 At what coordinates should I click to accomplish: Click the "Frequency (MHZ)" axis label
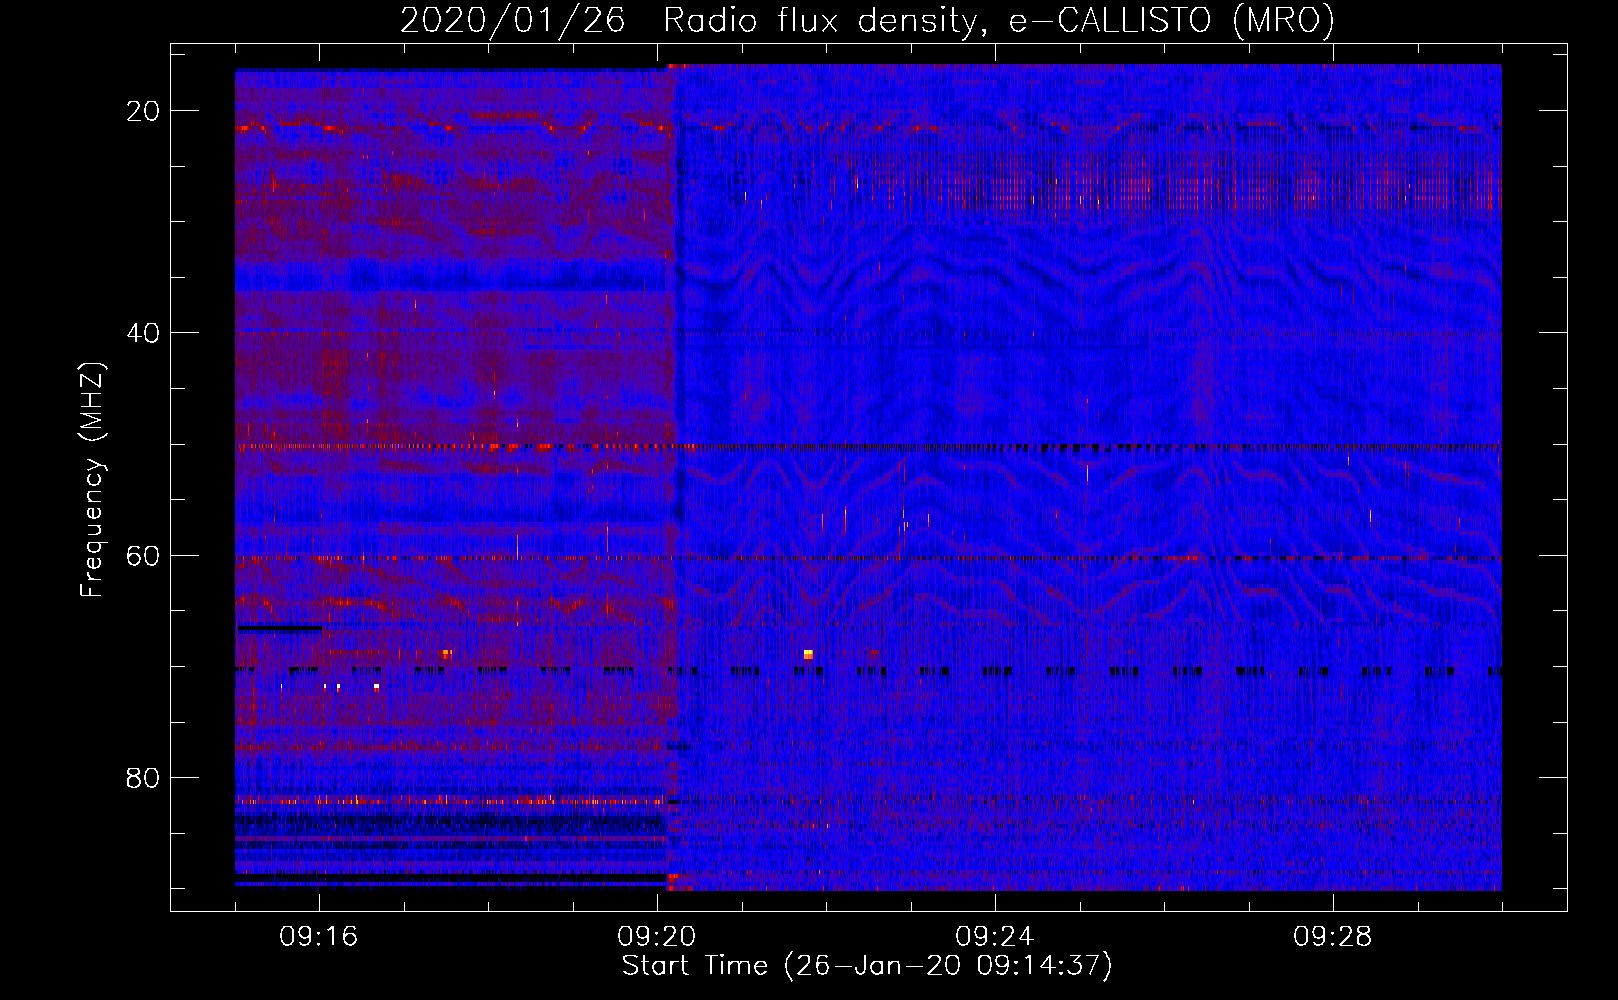[x=92, y=480]
